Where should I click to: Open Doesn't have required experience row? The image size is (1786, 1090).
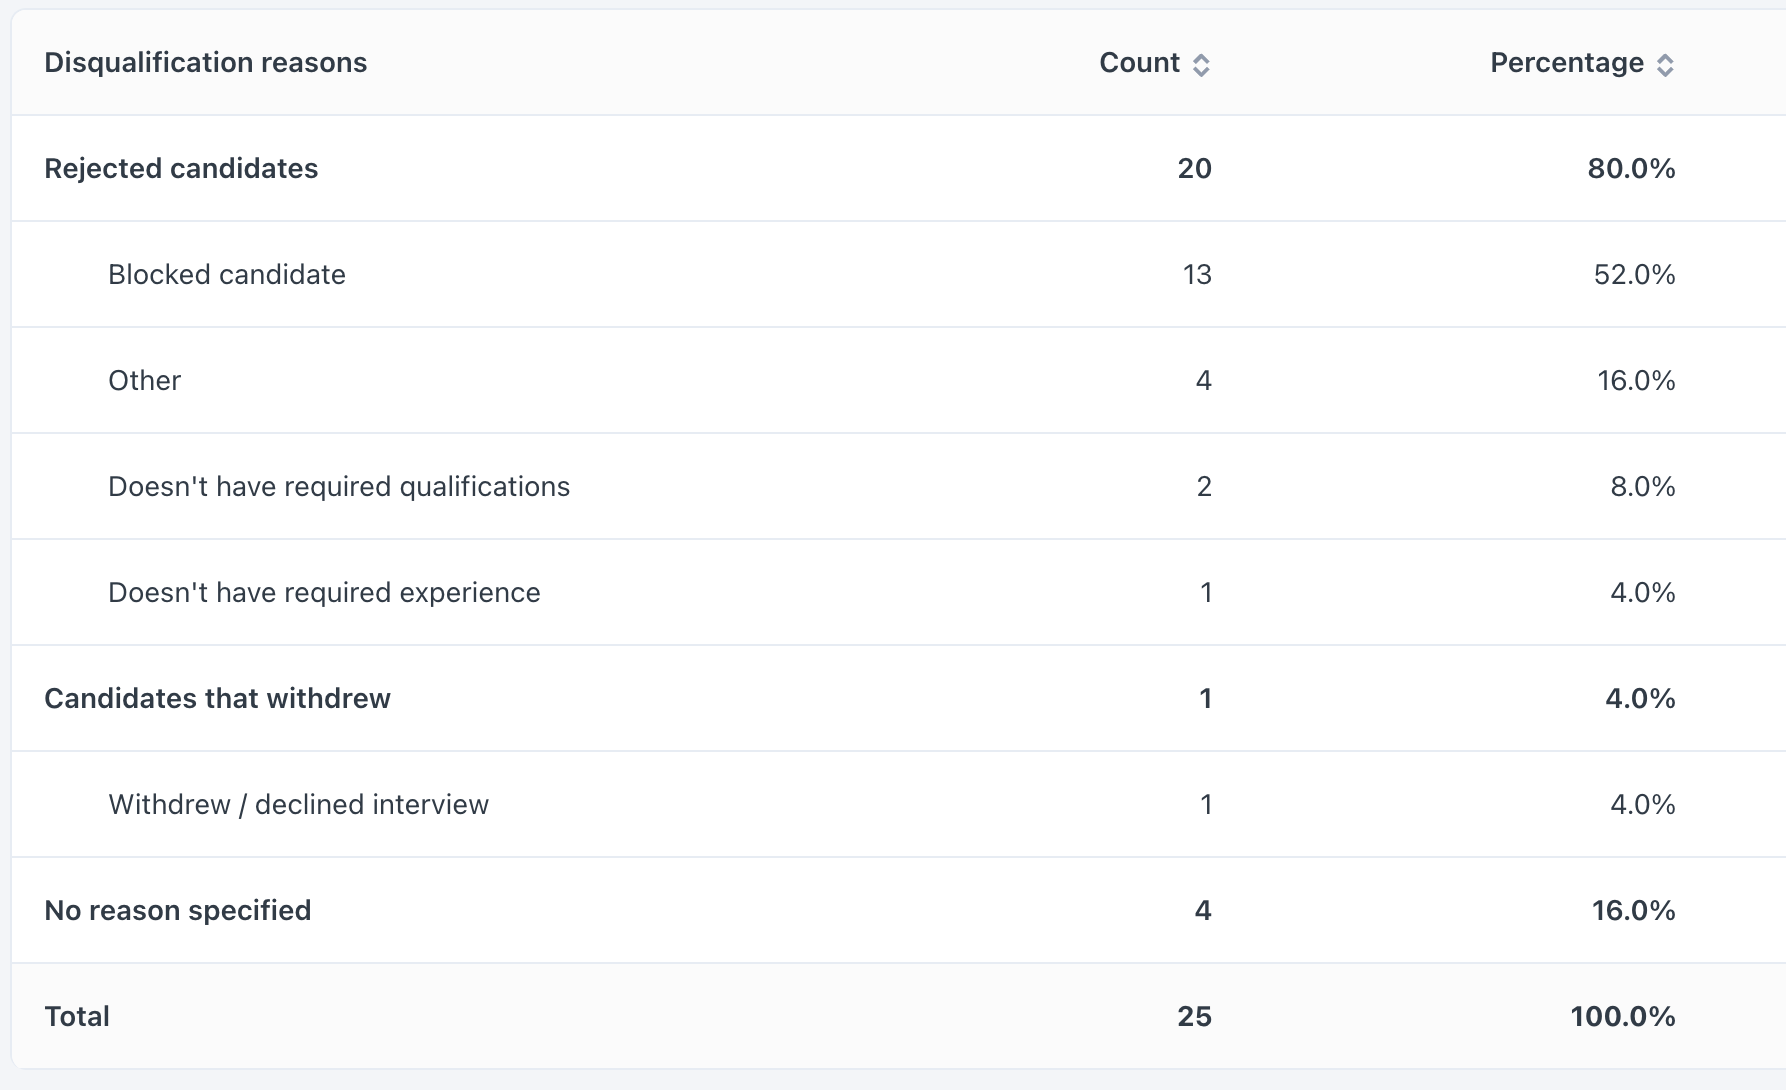tap(324, 593)
